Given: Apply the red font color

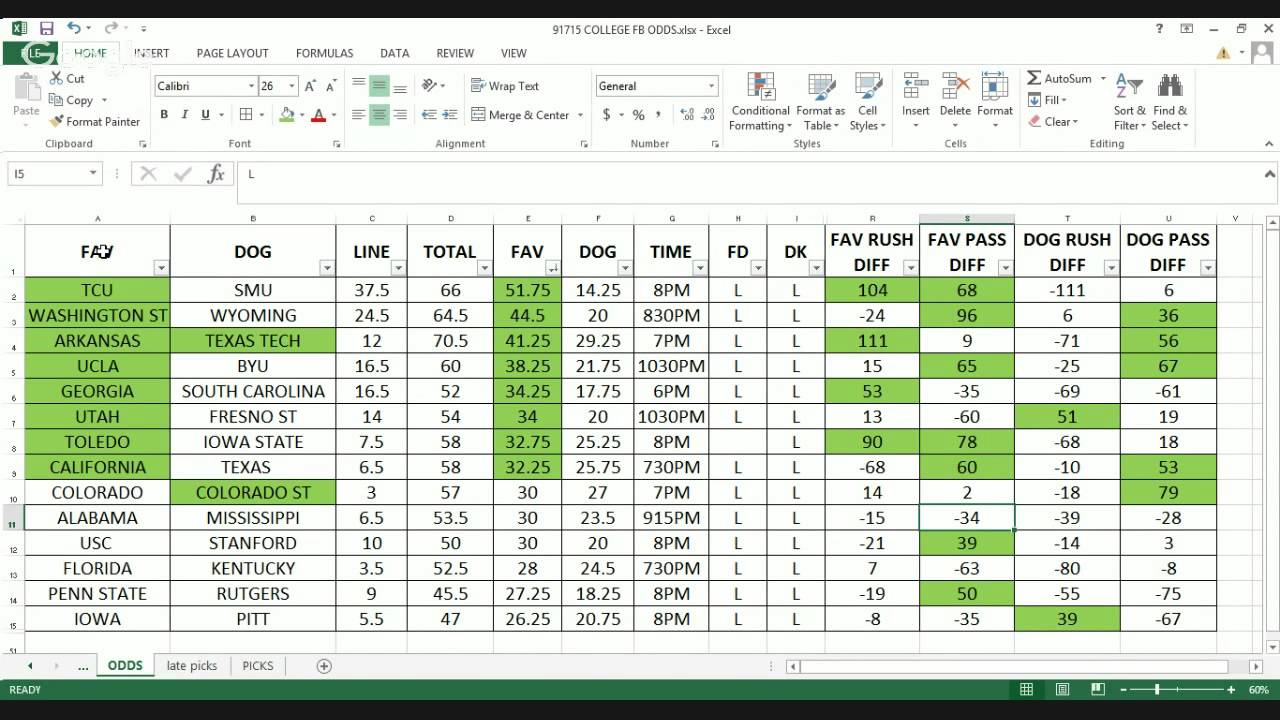Looking at the screenshot, I should pyautogui.click(x=319, y=115).
